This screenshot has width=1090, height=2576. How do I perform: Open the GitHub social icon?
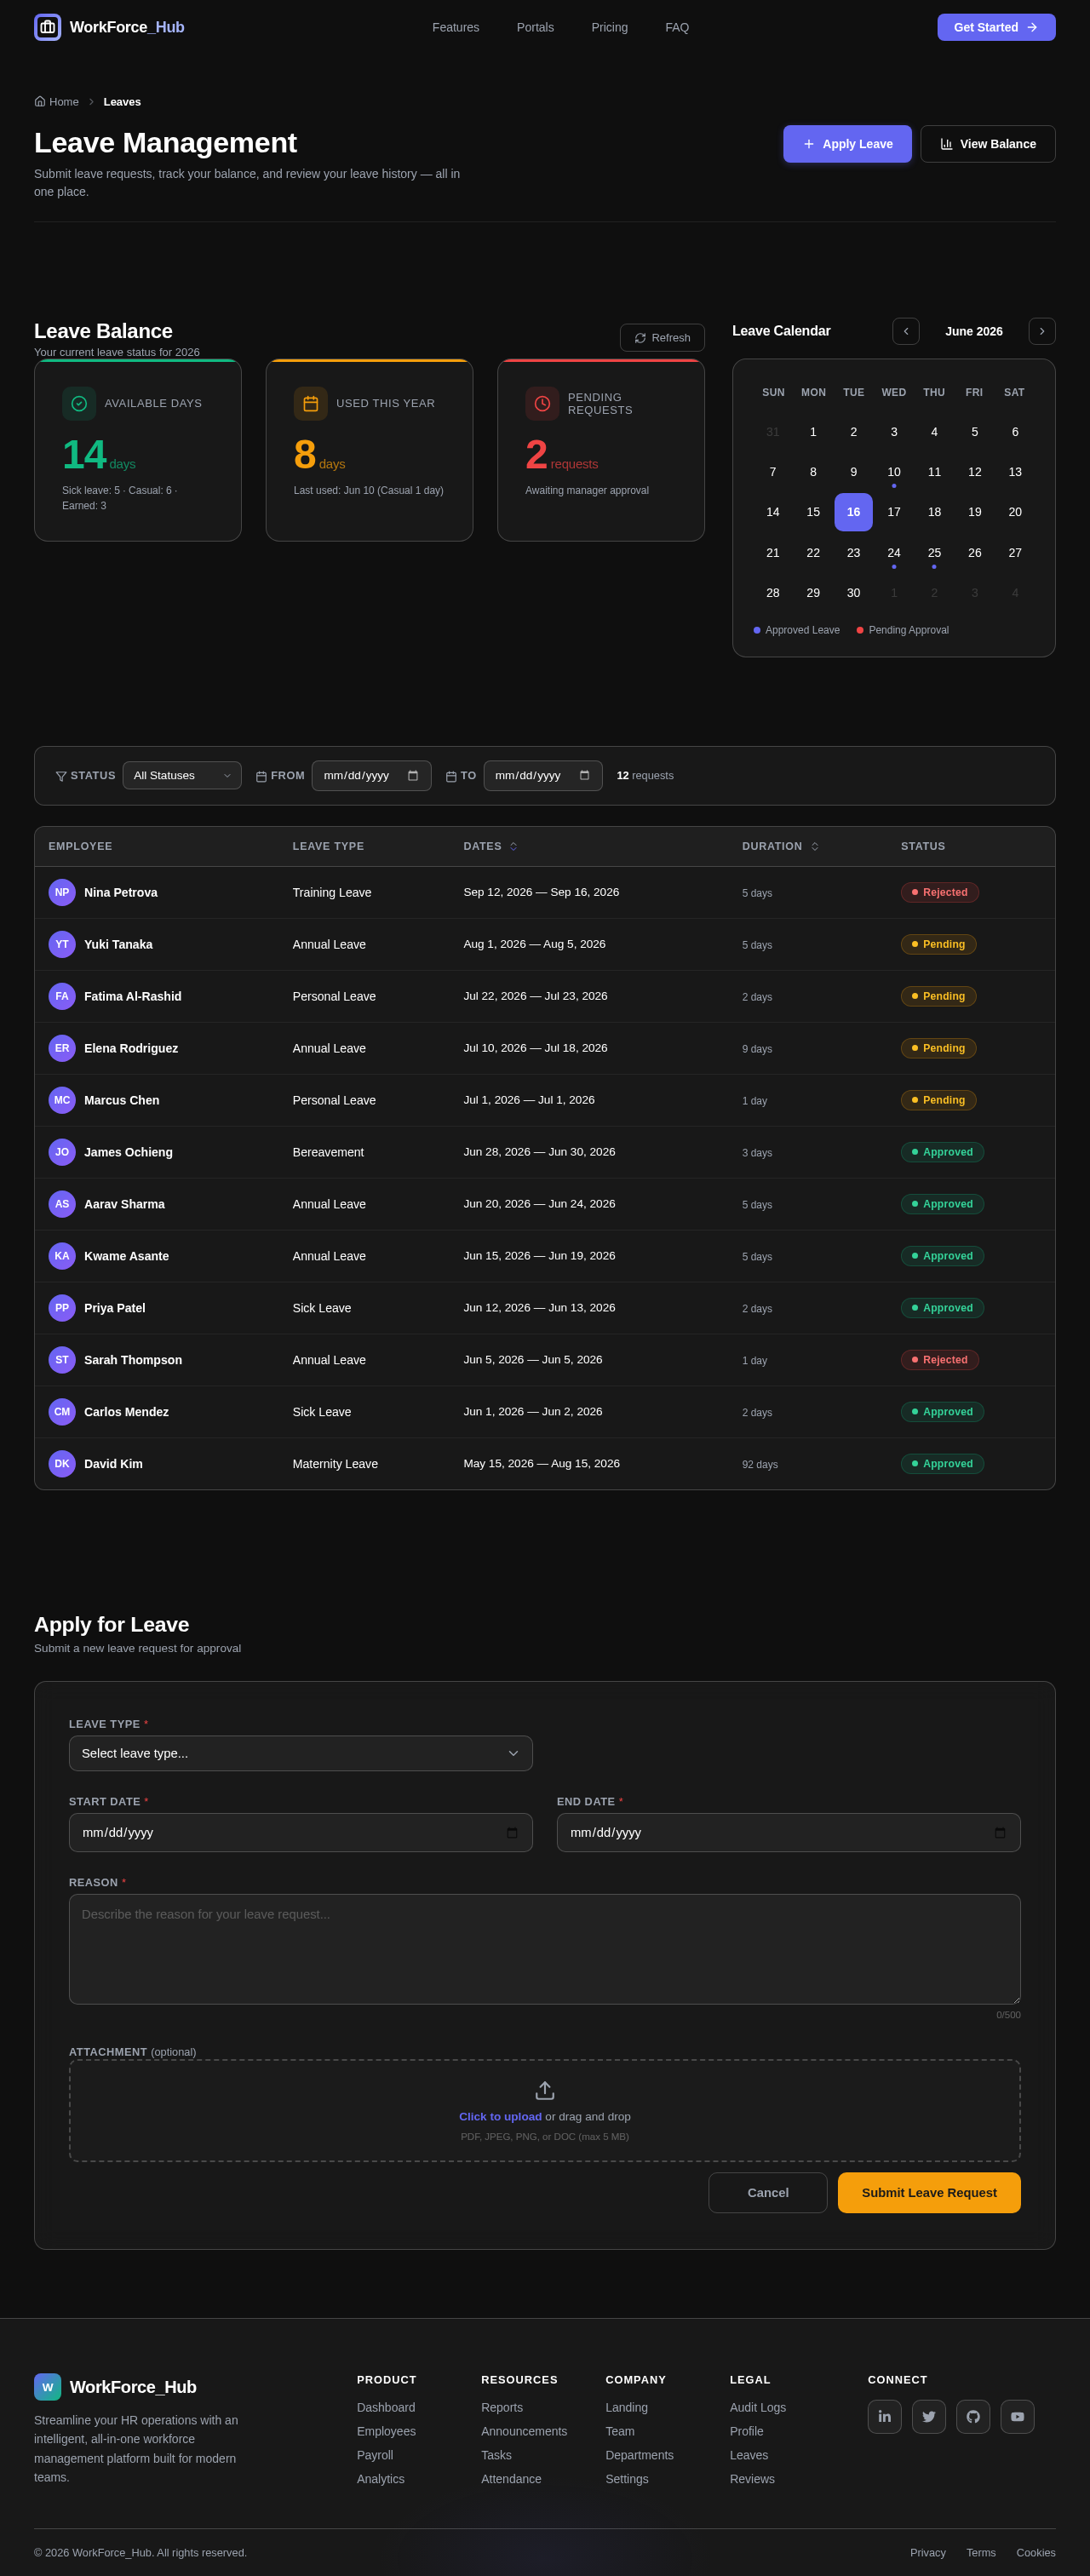[x=973, y=2416]
